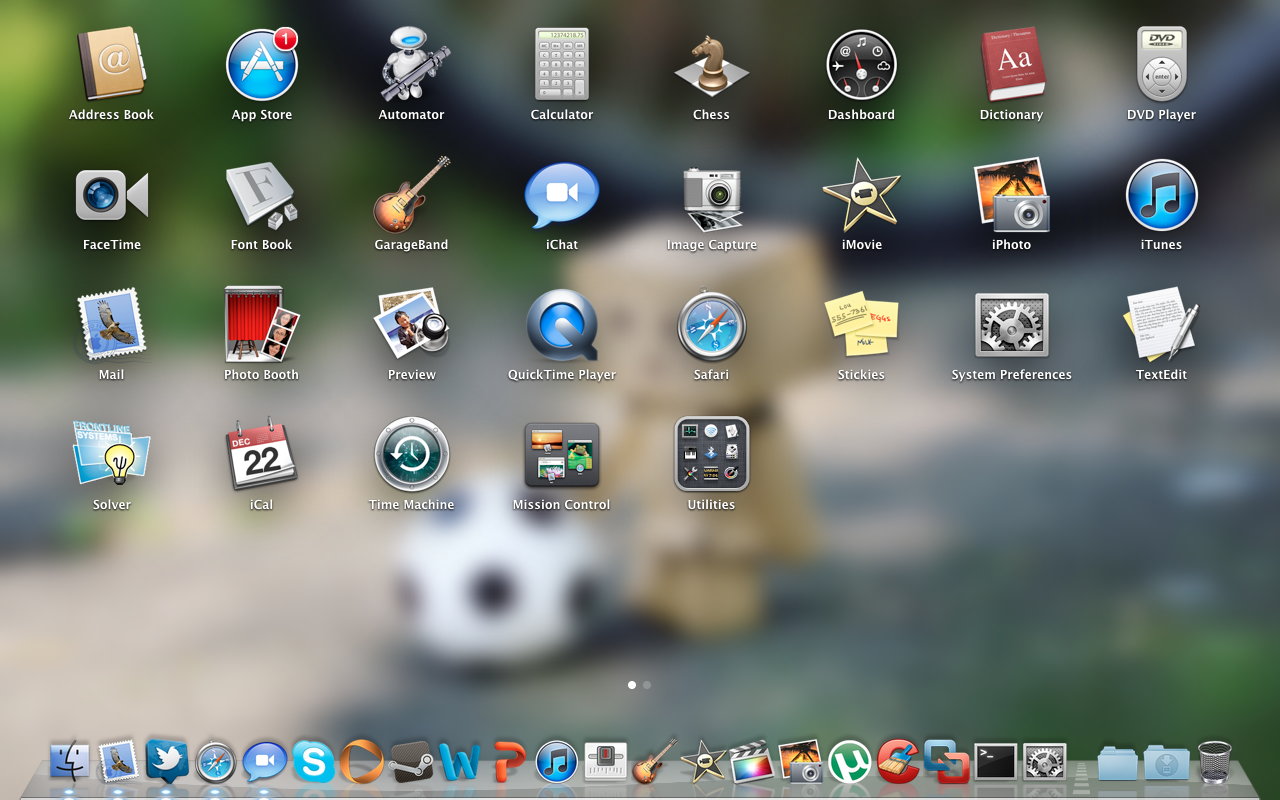Open iMovie in the Launchpad grid

[x=862, y=195]
